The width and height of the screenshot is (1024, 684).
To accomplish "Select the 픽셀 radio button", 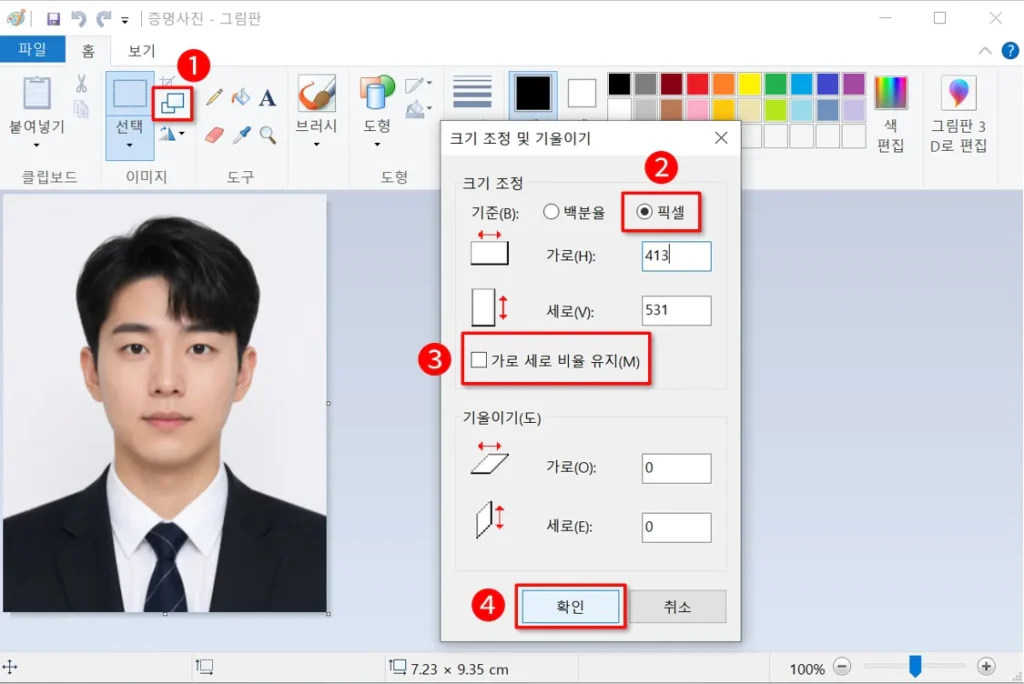I will (644, 212).
